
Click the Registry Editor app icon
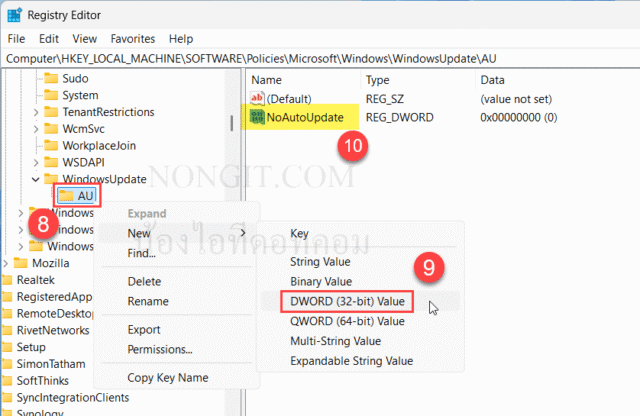(x=14, y=15)
